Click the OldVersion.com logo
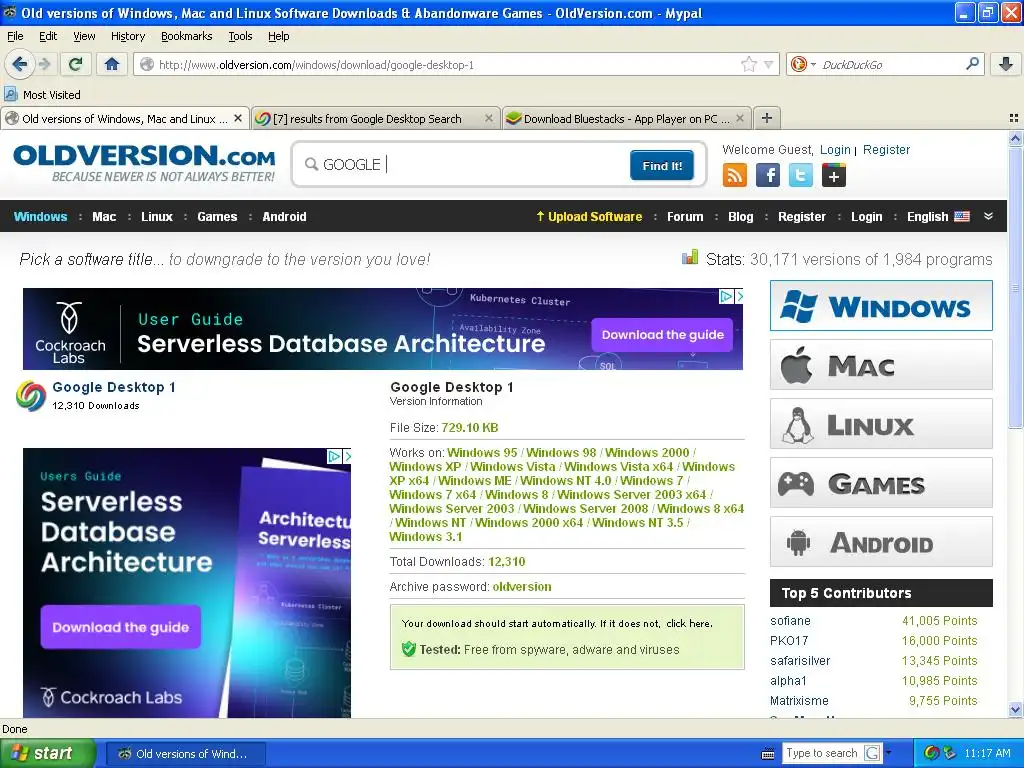 pos(144,163)
